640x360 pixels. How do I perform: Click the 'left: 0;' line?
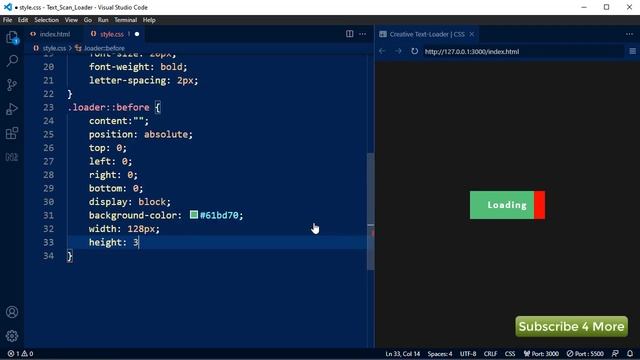110,161
